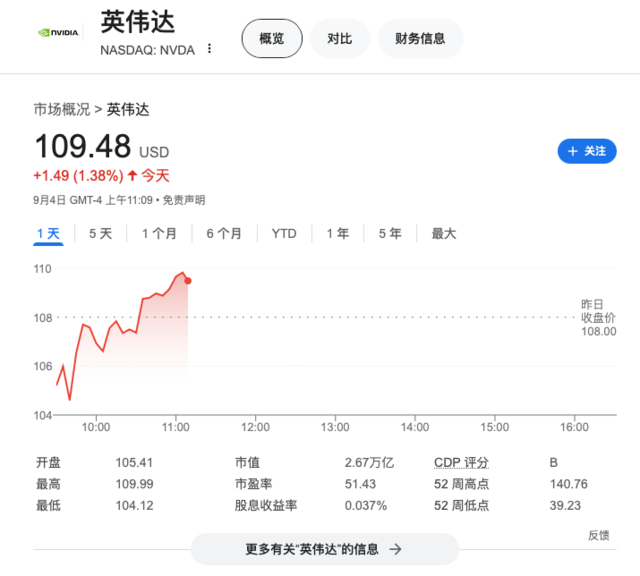Click the 英伟达 company title heading
Screen dimensions: 640x576
[138, 22]
